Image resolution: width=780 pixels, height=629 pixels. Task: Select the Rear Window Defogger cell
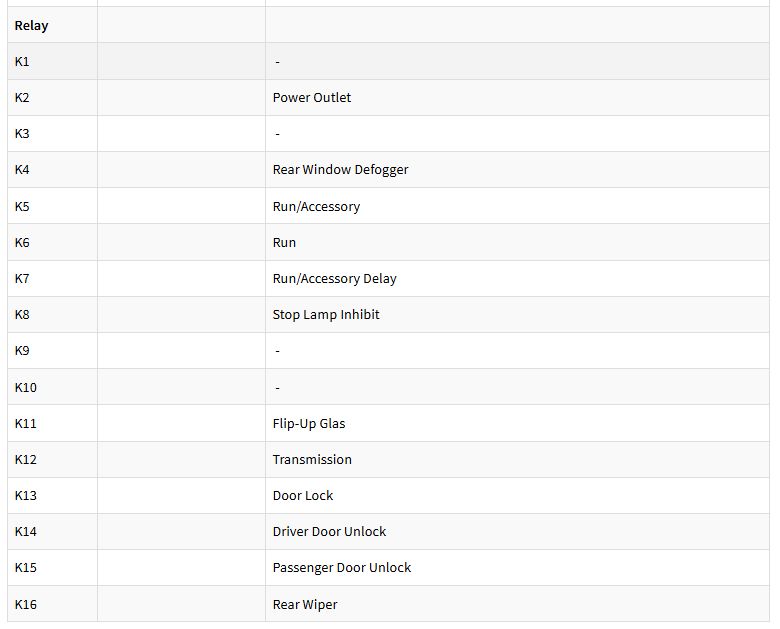340,169
